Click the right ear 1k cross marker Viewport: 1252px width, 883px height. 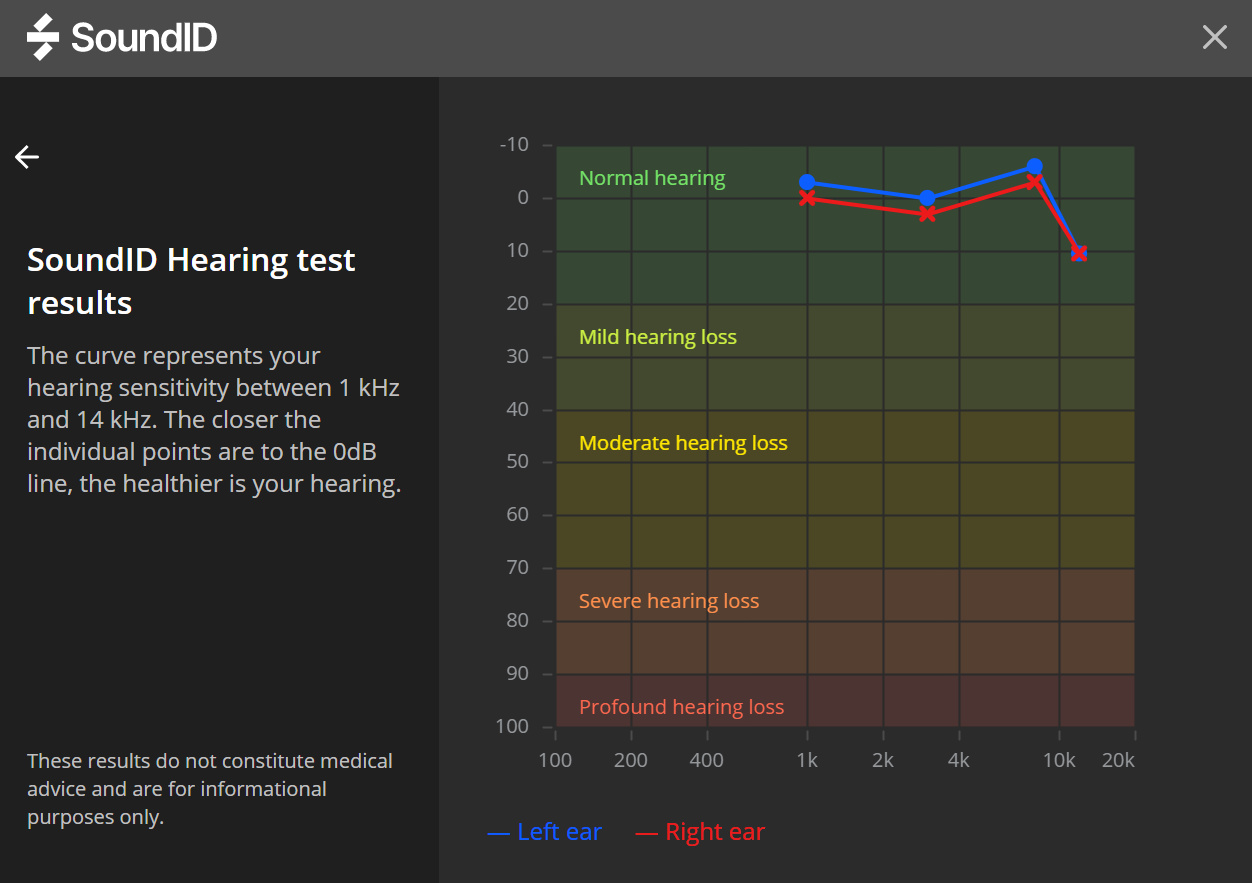click(x=807, y=198)
